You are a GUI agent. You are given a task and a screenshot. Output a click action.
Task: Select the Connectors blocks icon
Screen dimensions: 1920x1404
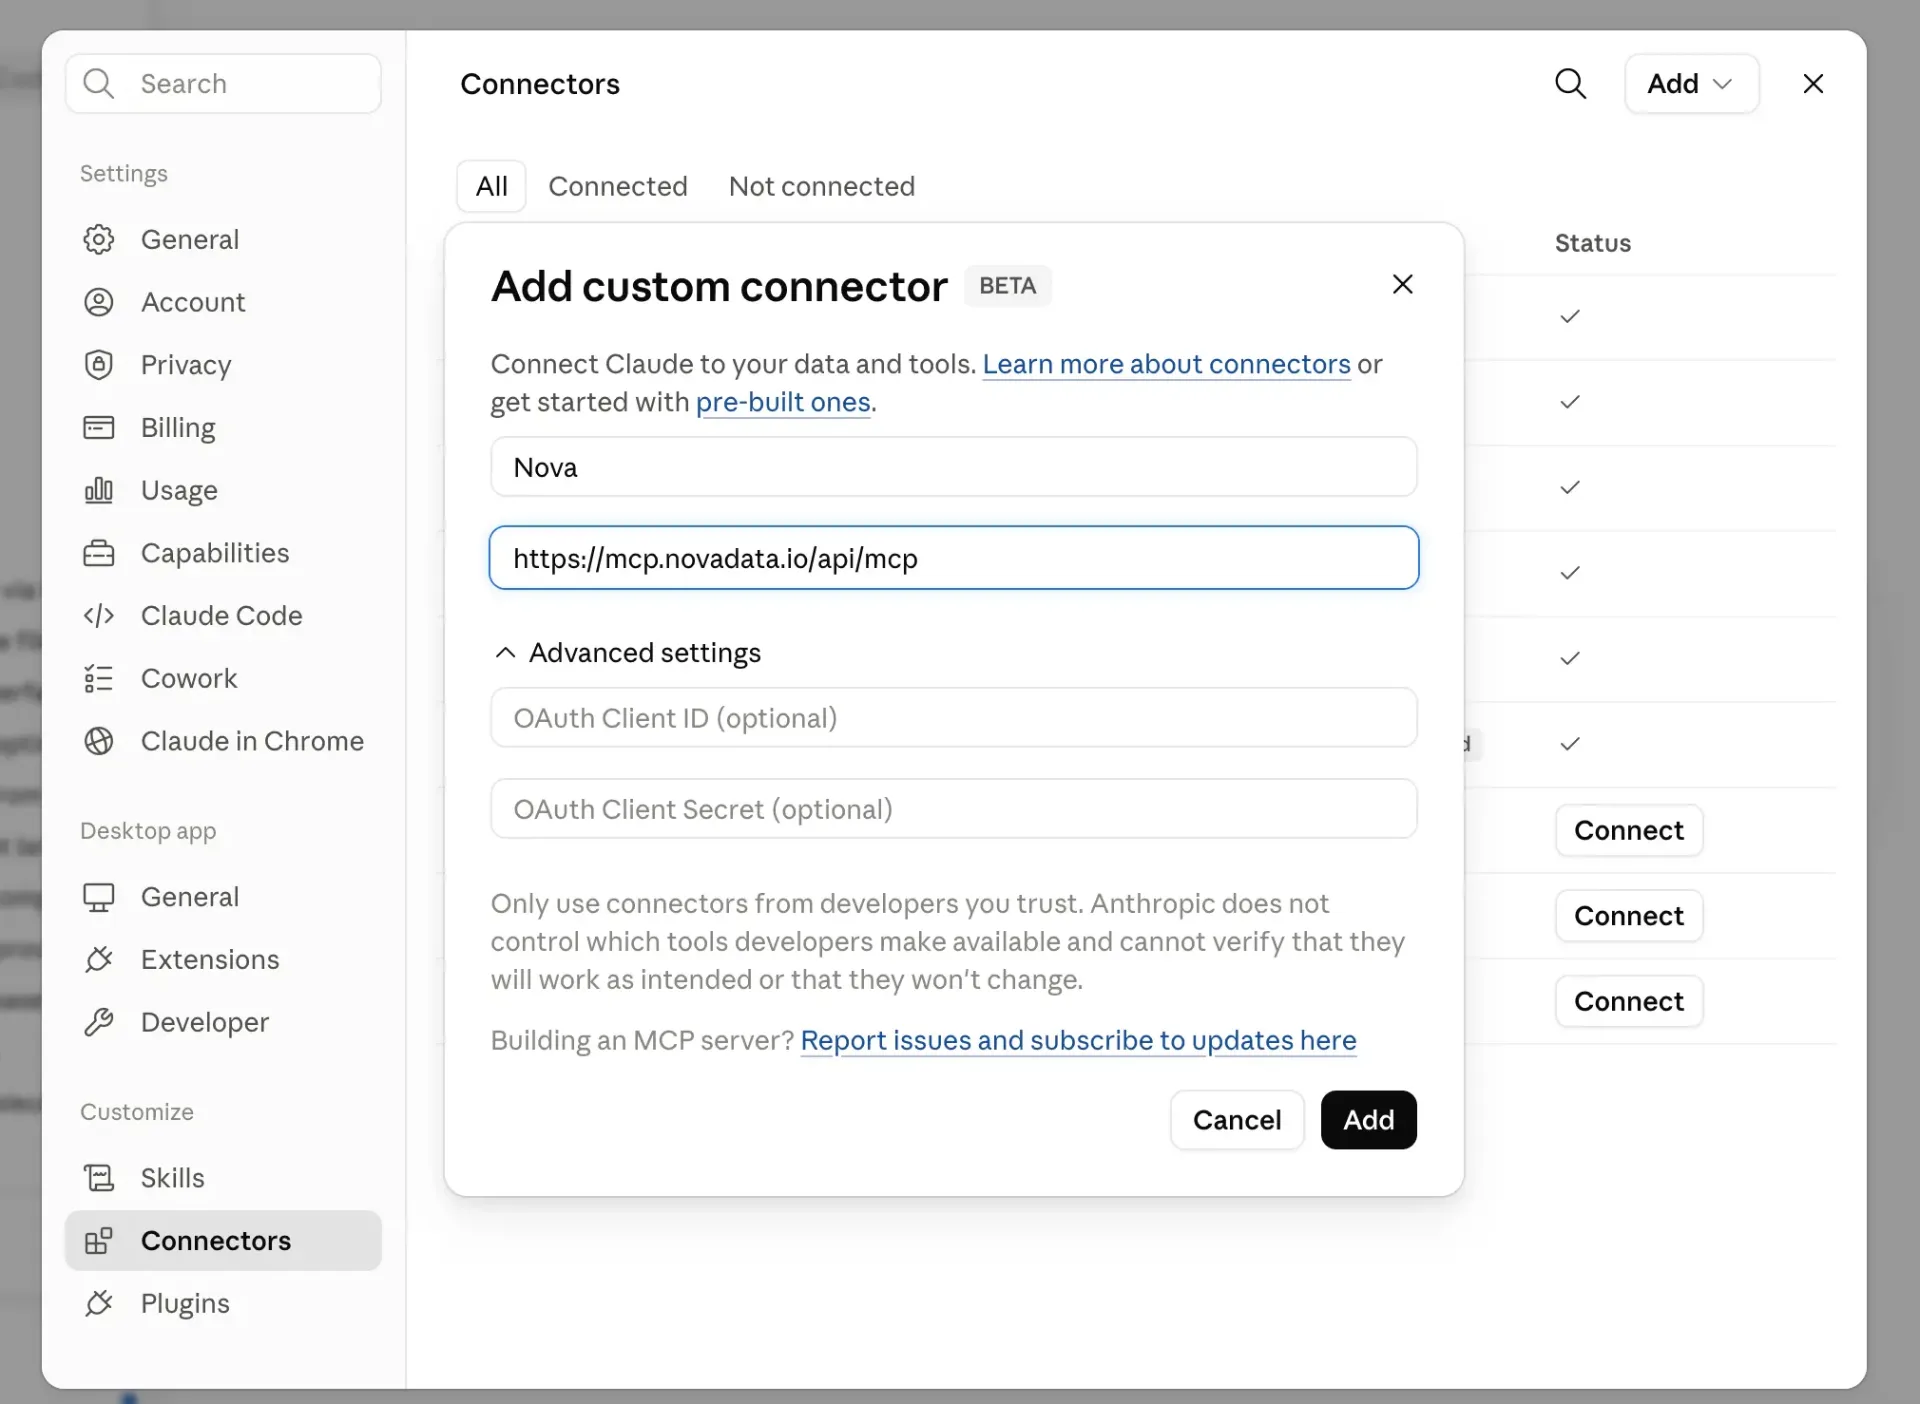coord(98,1241)
